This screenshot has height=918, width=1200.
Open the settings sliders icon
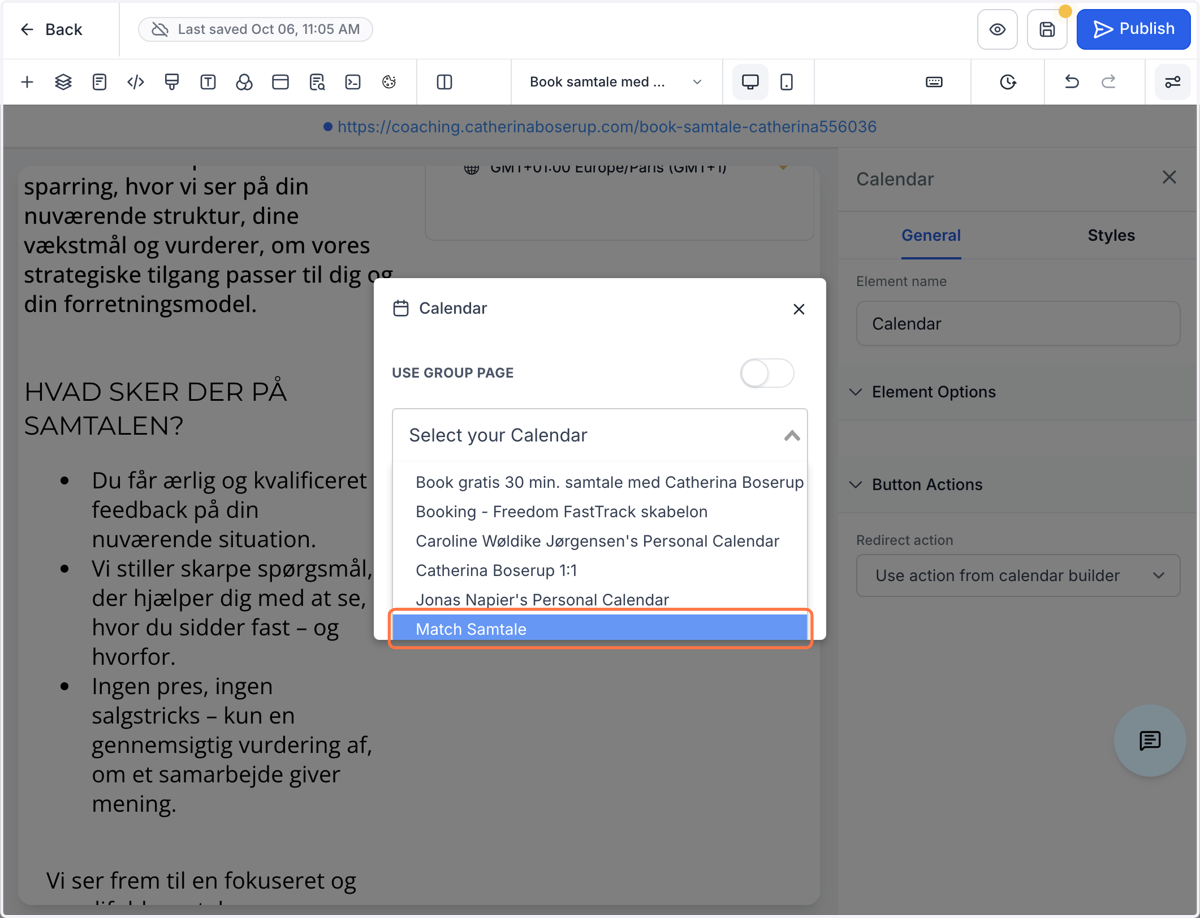coord(1173,82)
